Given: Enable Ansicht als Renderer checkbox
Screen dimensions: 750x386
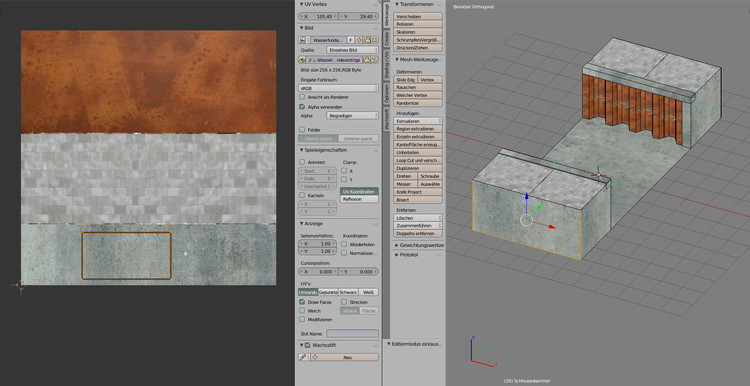Looking at the screenshot, I should [x=302, y=97].
